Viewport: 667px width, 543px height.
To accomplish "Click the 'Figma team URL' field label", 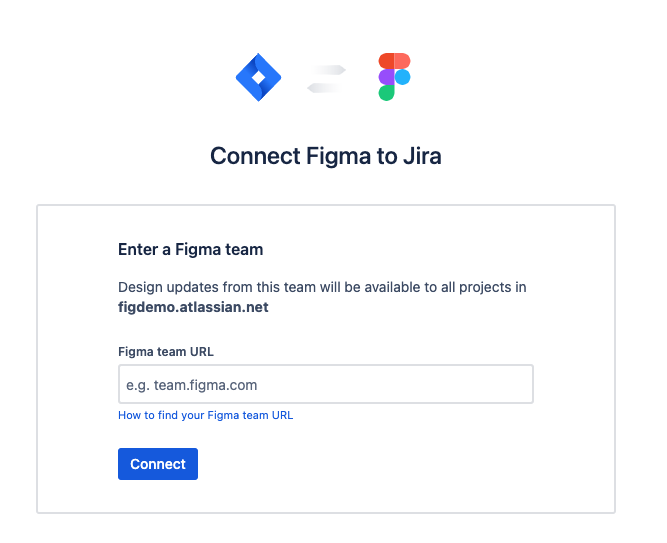I will pyautogui.click(x=166, y=351).
